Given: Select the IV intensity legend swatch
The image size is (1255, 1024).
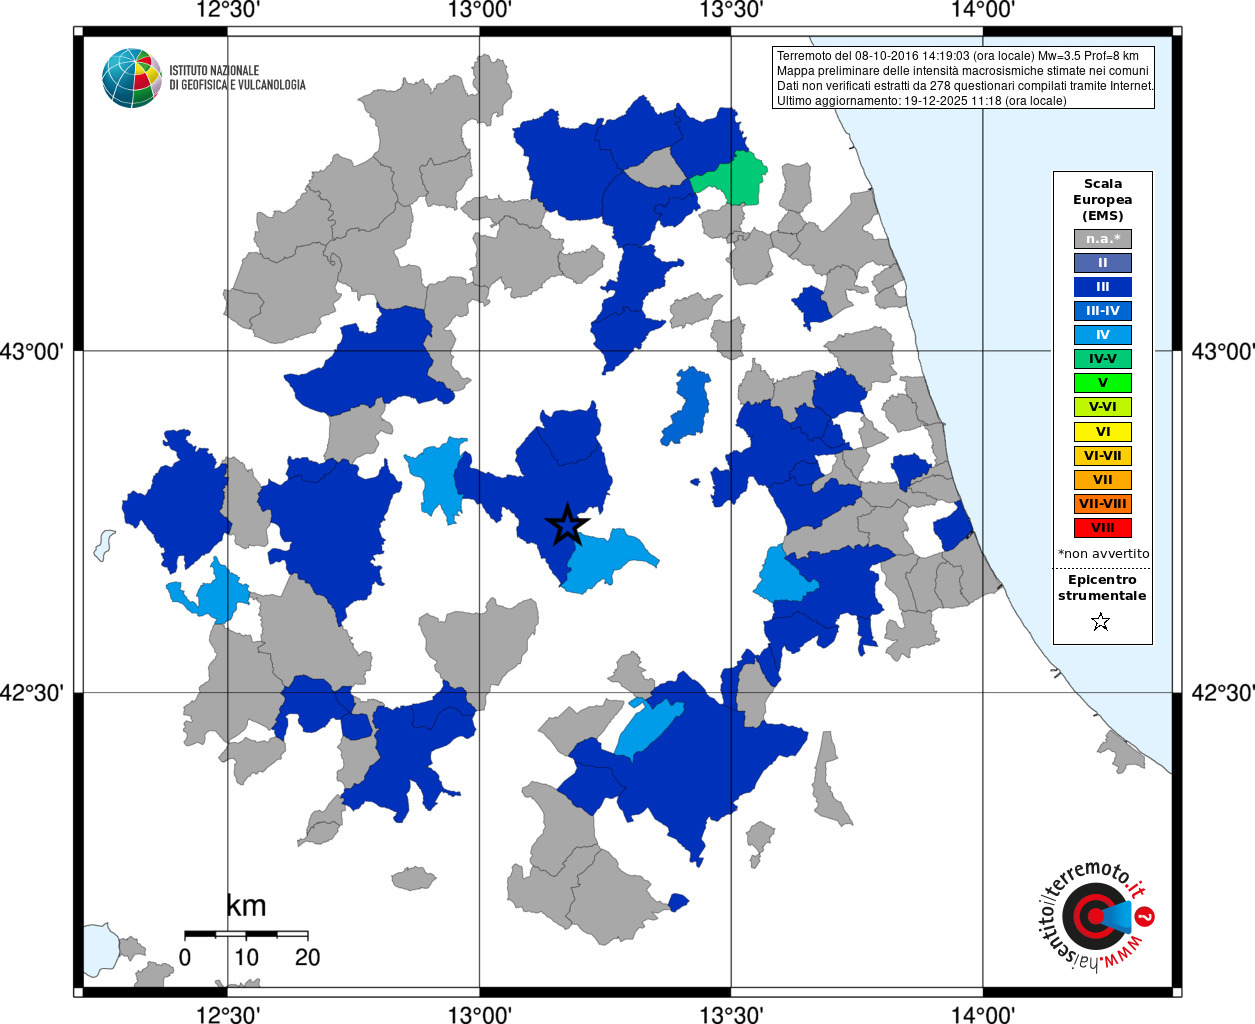Looking at the screenshot, I should point(1102,335).
